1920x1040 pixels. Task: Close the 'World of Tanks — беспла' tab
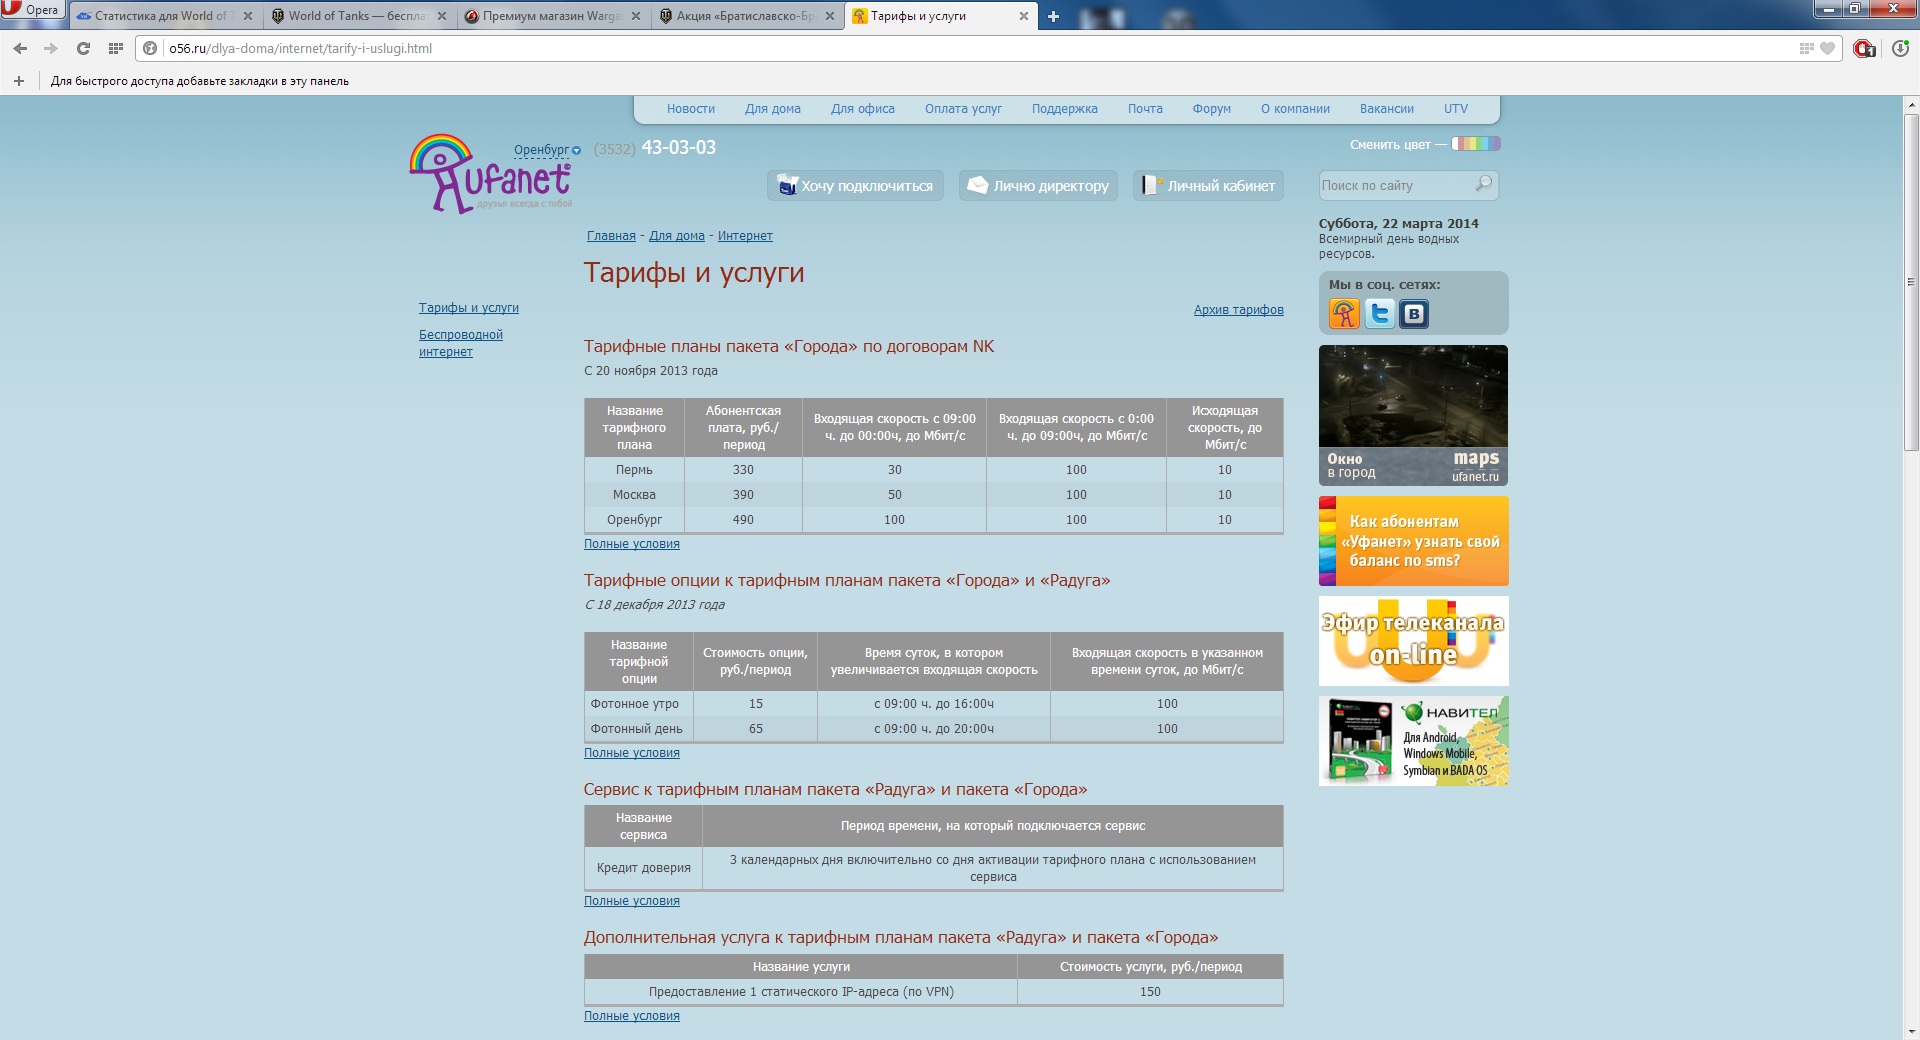[442, 16]
